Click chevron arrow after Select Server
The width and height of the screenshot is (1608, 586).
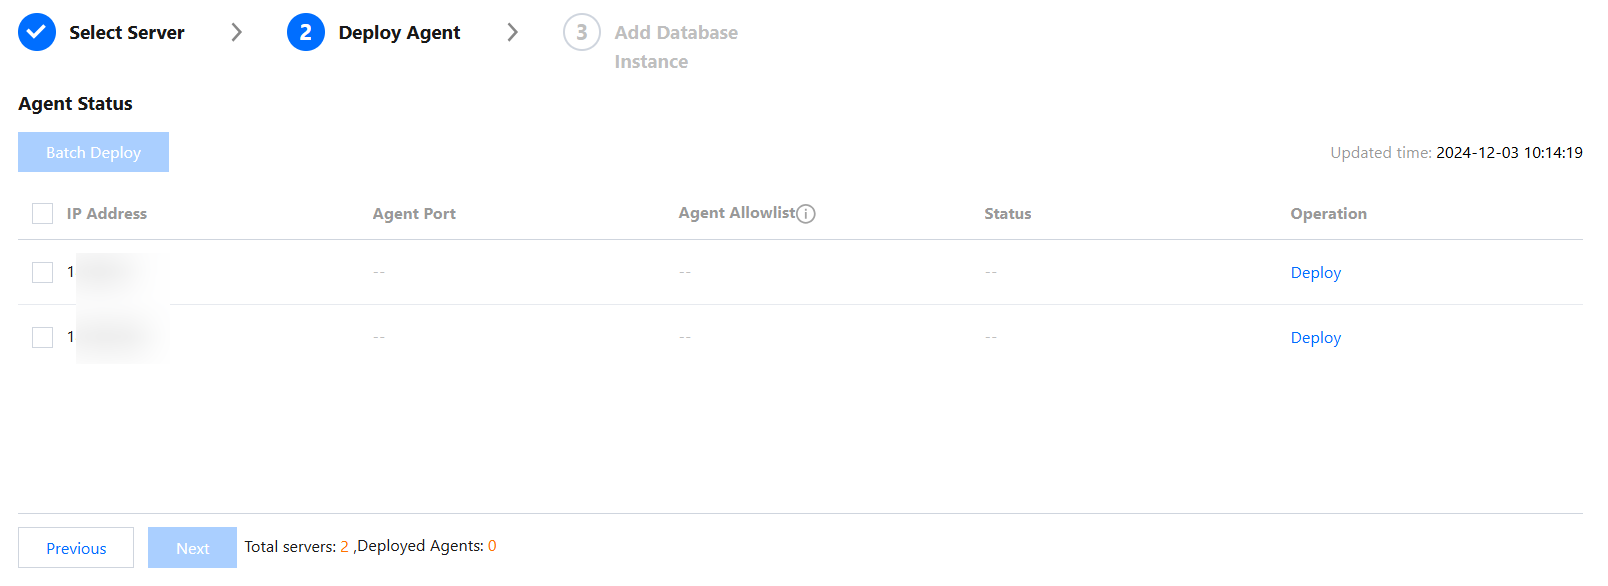pos(237,32)
